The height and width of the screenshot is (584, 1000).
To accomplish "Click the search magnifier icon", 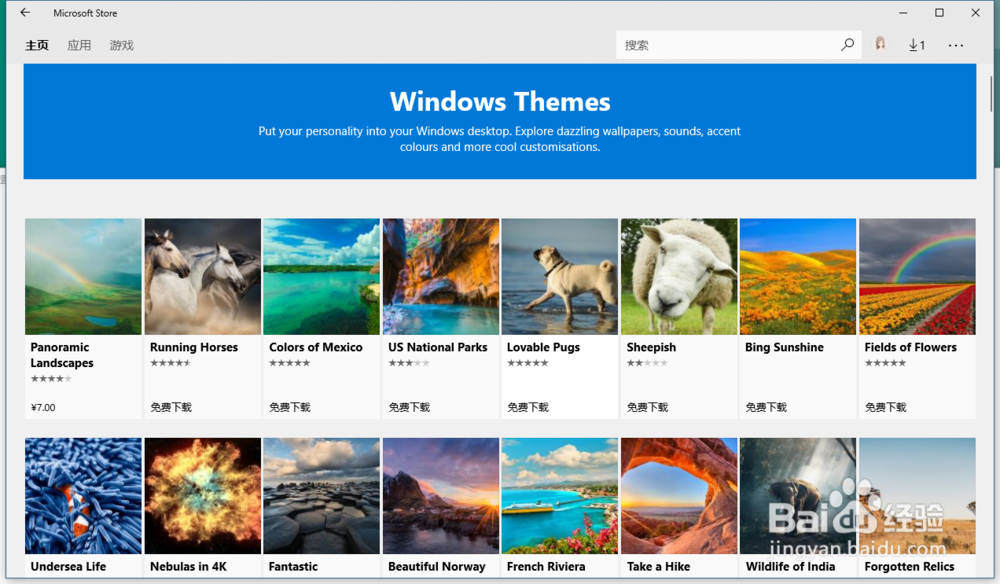I will 847,45.
